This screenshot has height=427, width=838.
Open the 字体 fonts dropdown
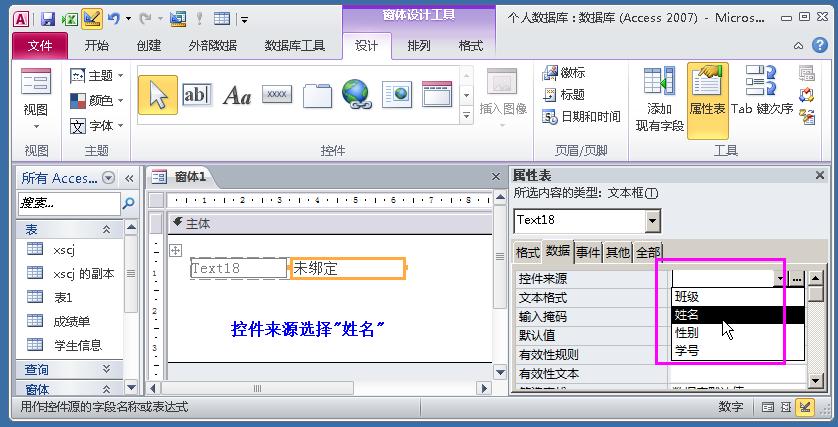pos(97,126)
